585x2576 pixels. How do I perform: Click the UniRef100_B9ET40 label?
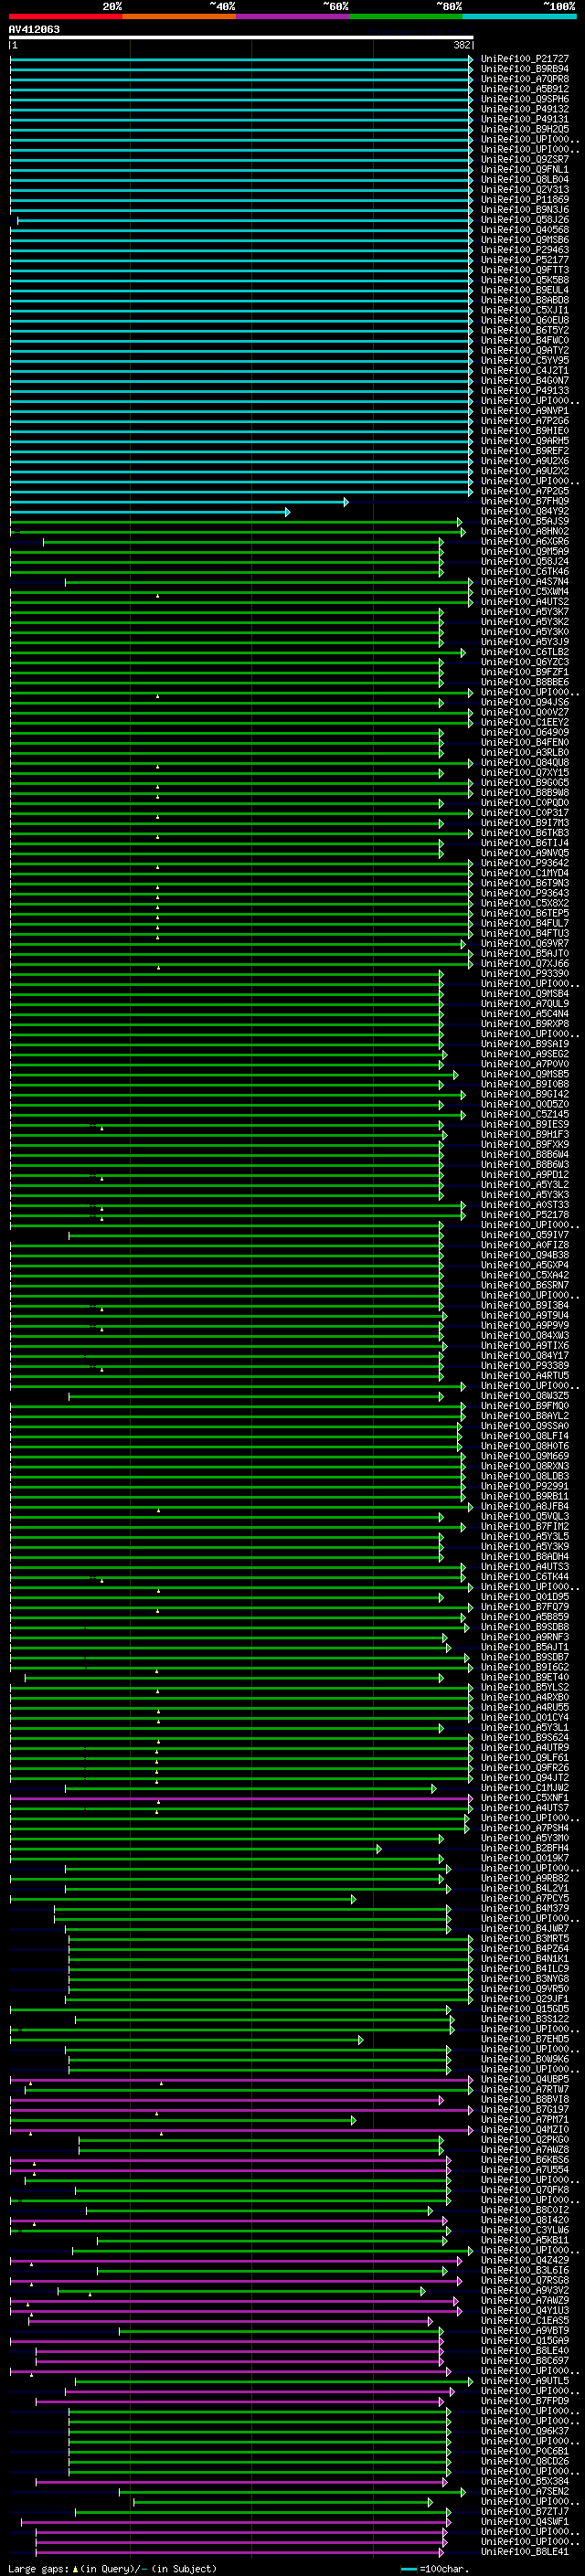click(525, 1678)
